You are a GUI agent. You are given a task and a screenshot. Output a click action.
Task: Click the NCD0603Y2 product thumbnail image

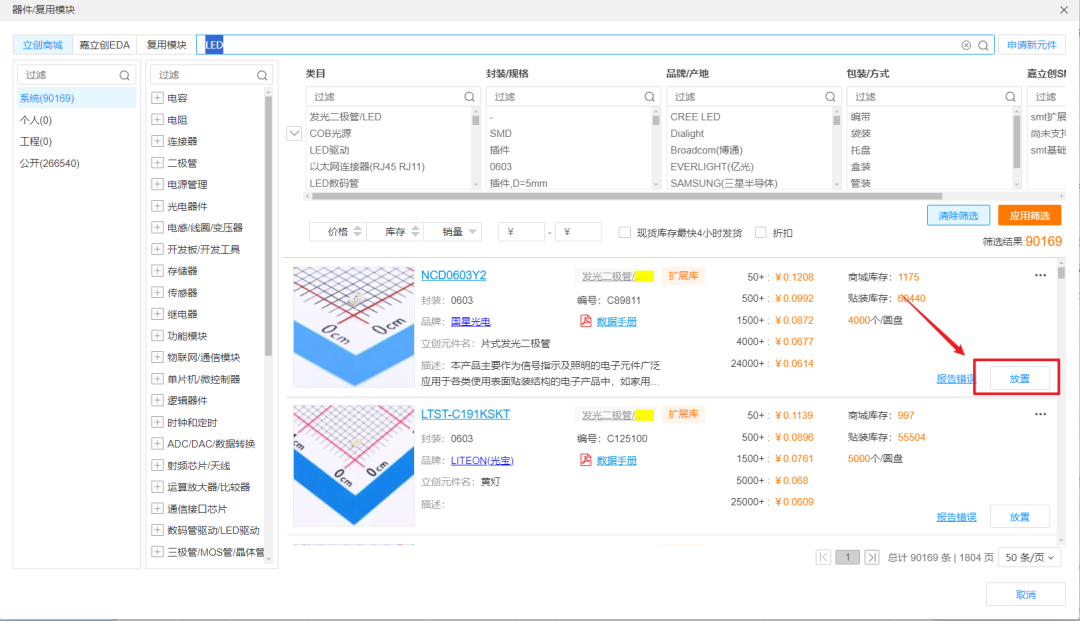(x=352, y=327)
